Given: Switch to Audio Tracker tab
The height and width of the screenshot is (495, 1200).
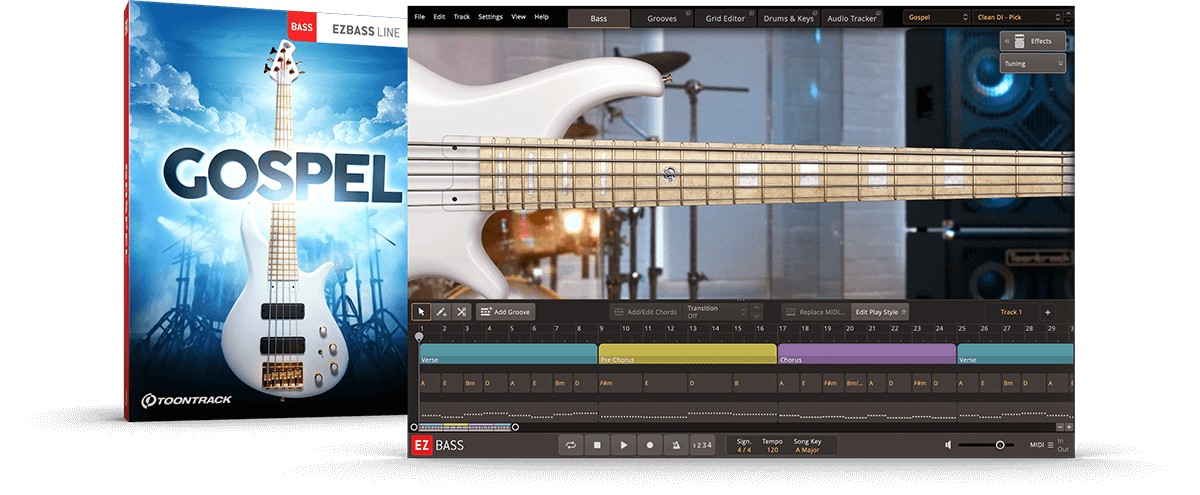Looking at the screenshot, I should 853,18.
